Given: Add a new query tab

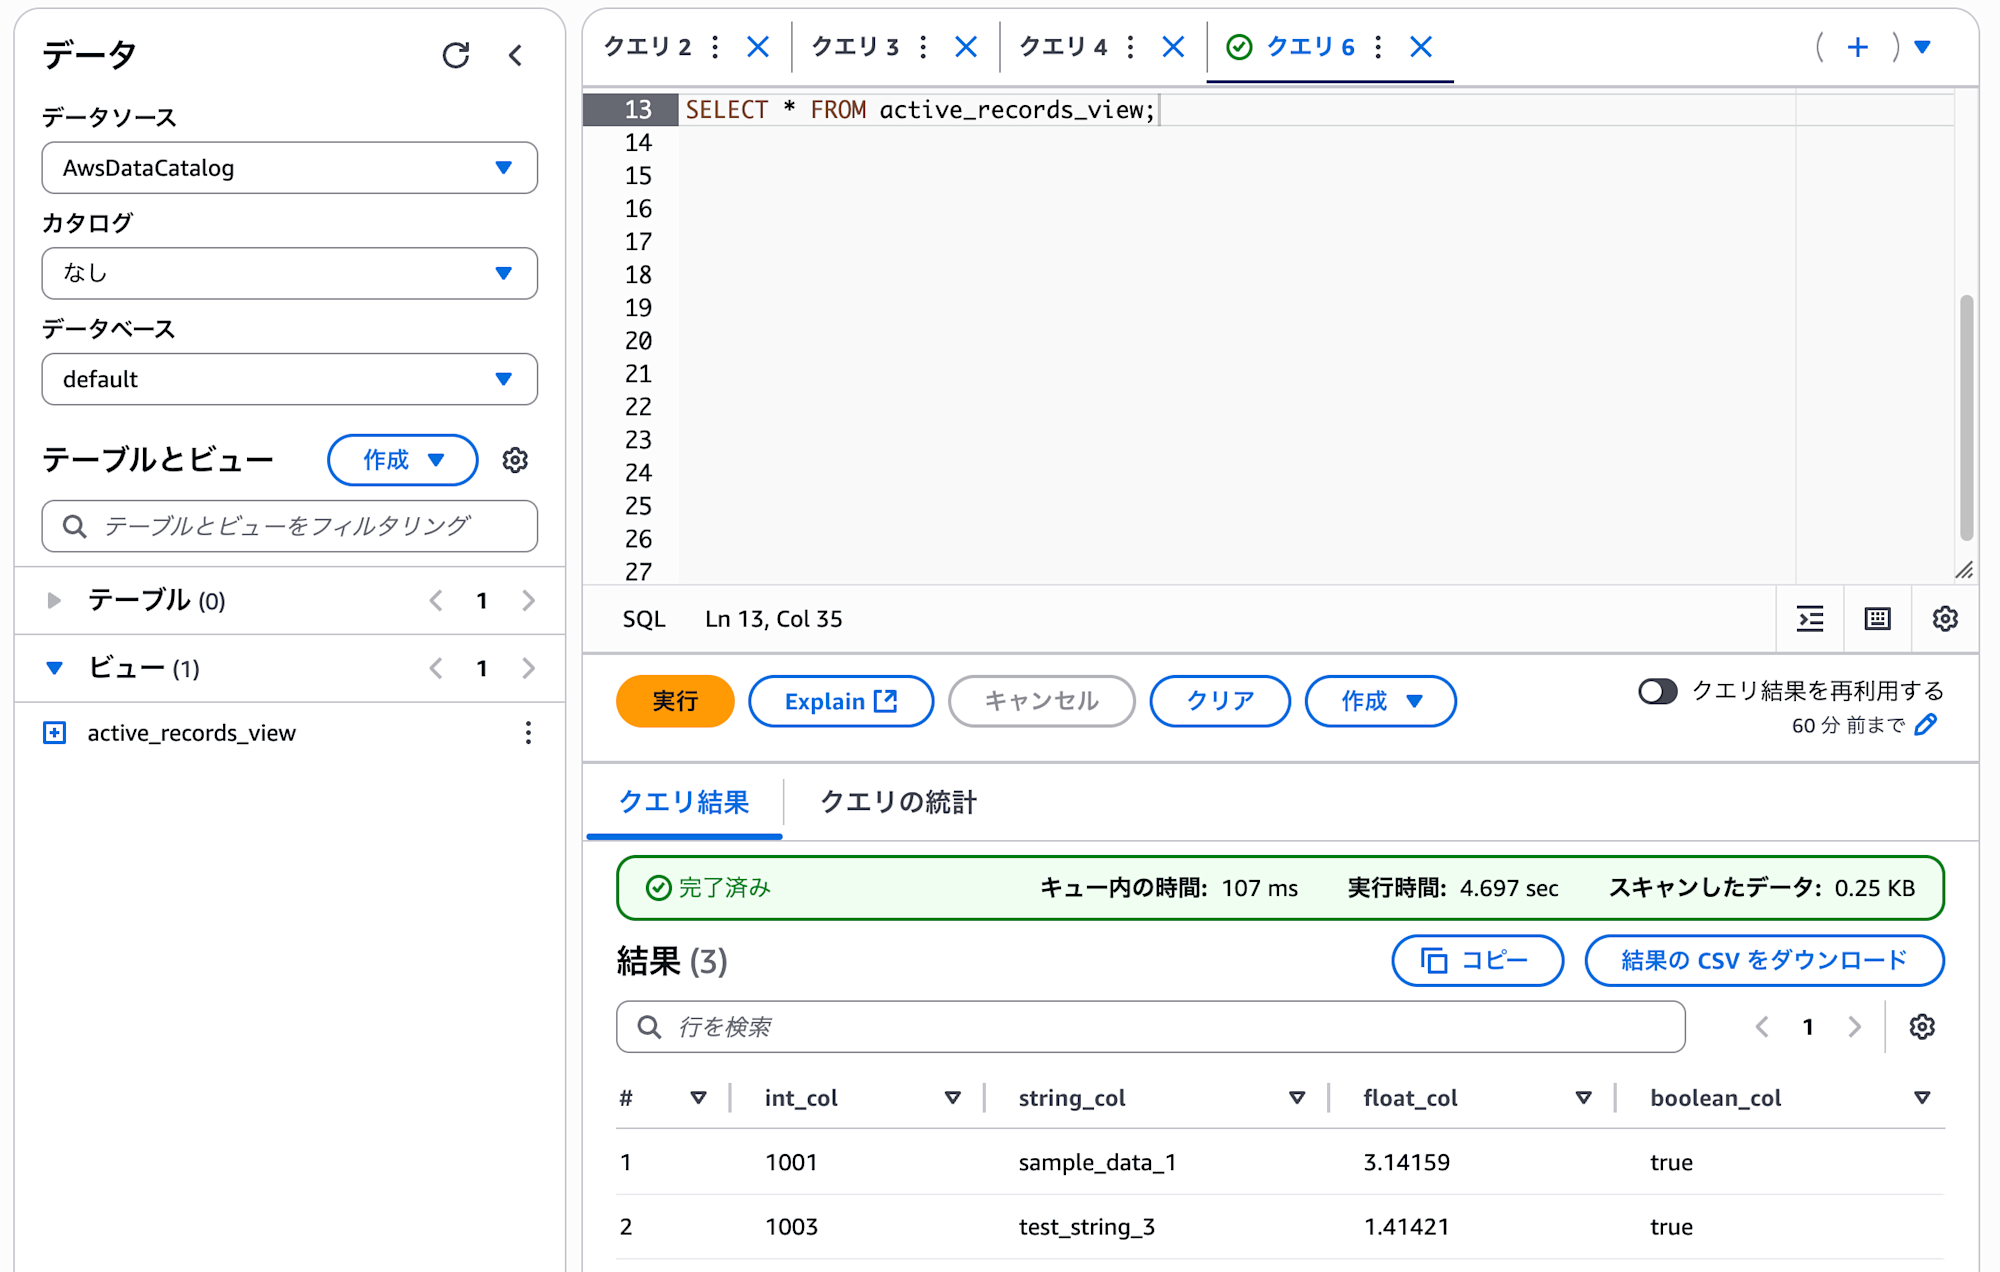Looking at the screenshot, I should (1858, 47).
